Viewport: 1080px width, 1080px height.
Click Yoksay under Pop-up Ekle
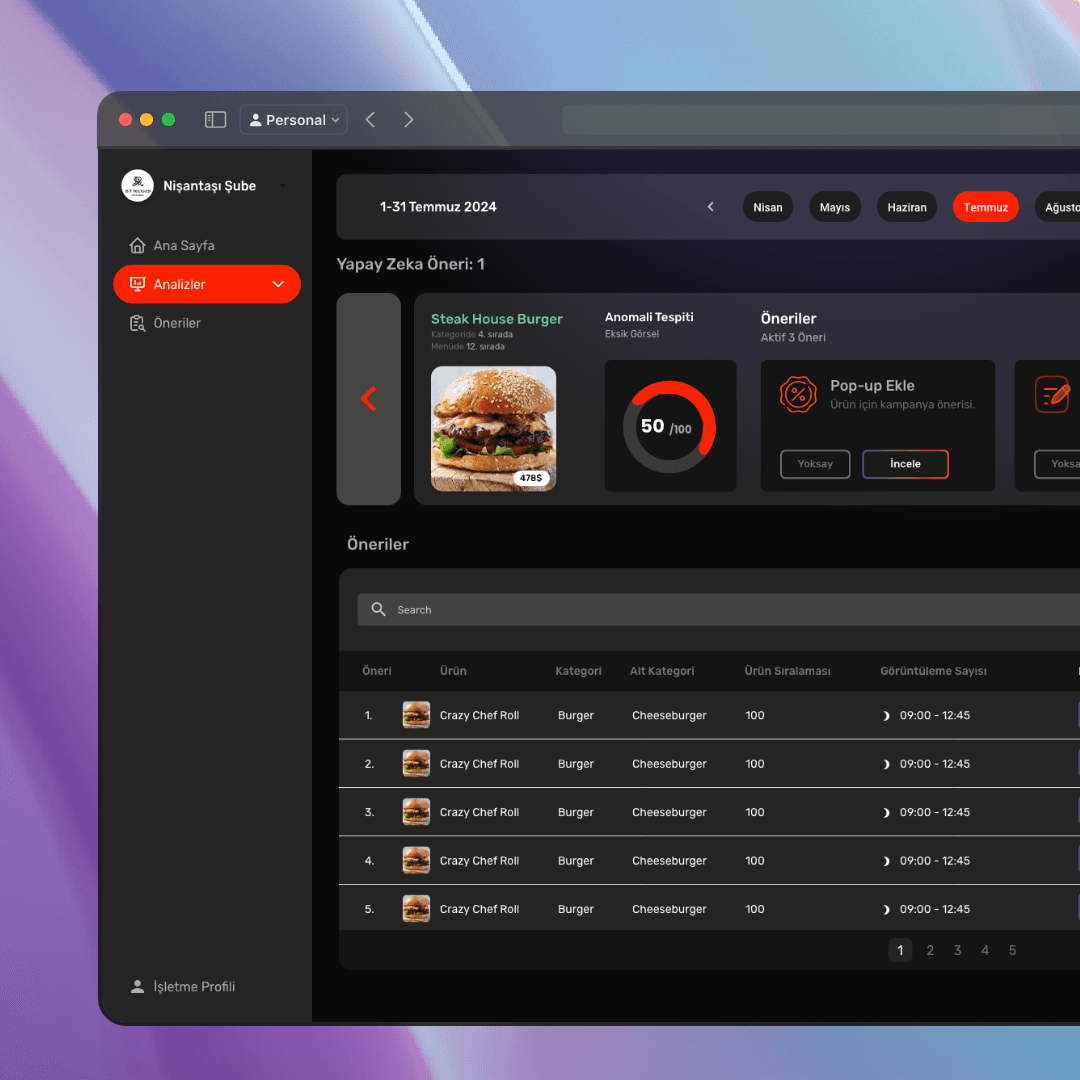(x=815, y=464)
